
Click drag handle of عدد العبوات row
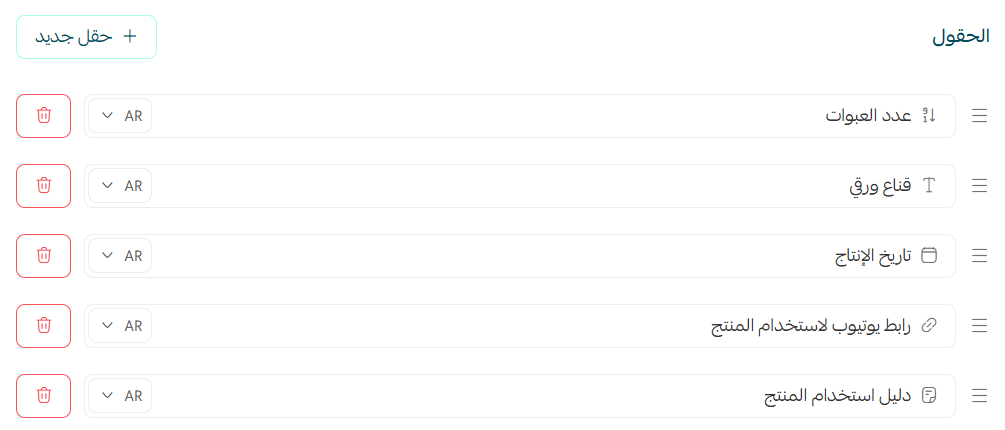(980, 116)
